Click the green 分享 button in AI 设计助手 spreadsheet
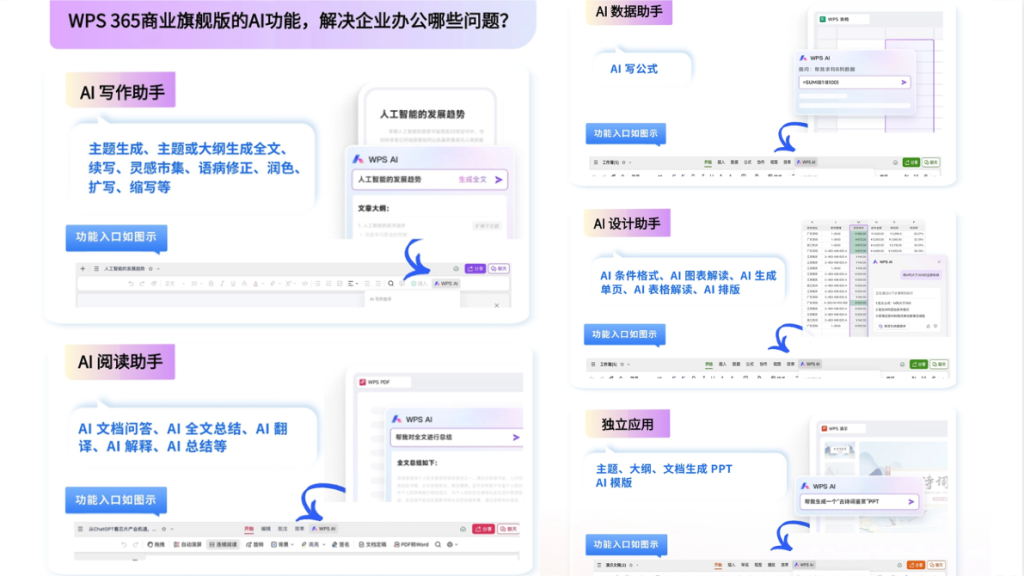Viewport: 1024px width, 576px height. (x=919, y=364)
